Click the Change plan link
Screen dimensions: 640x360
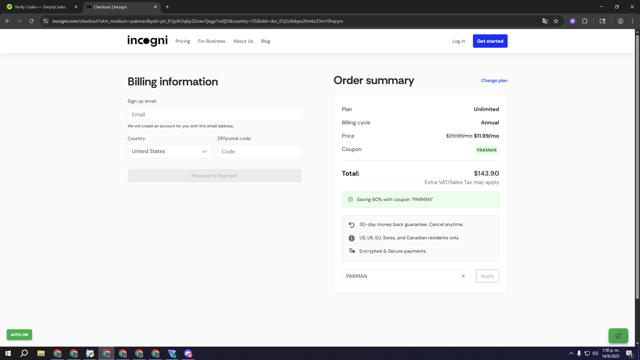(494, 80)
